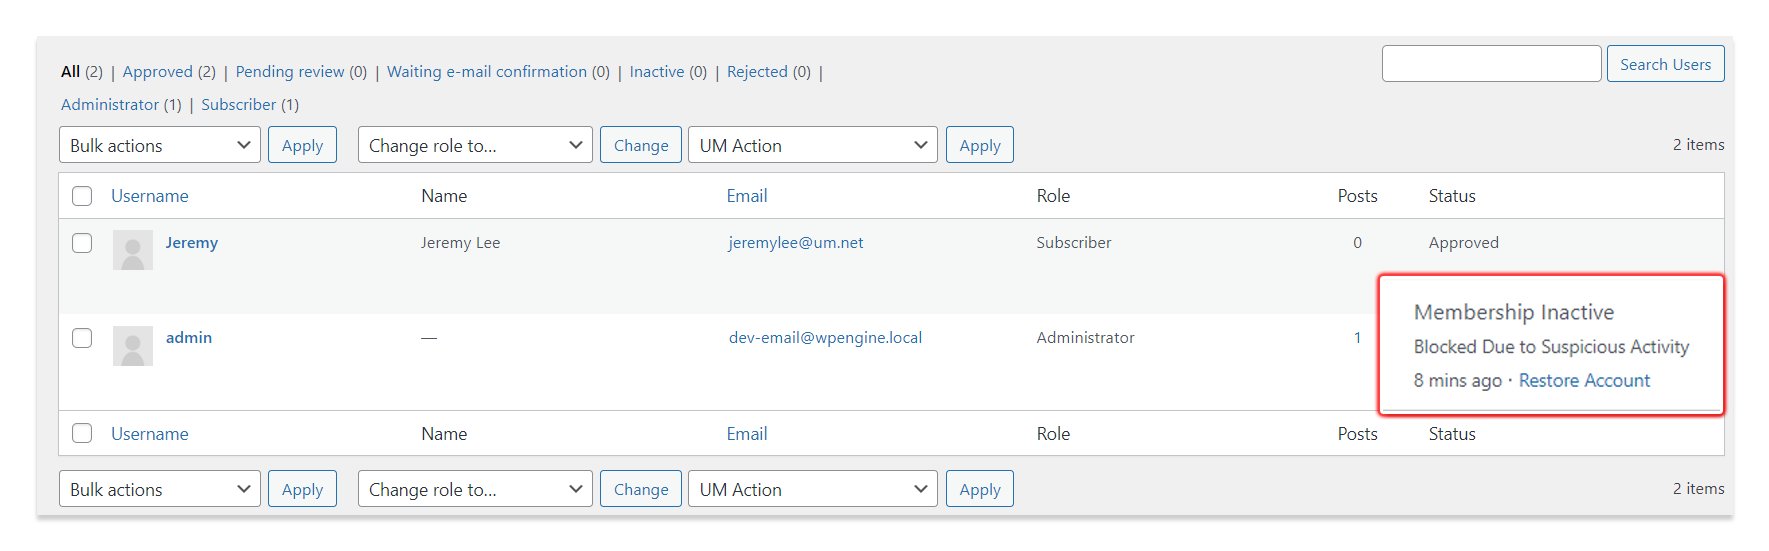Image resolution: width=1769 pixels, height=551 pixels.
Task: Click the bottom Apply button beside Bulk actions
Action: [x=302, y=489]
